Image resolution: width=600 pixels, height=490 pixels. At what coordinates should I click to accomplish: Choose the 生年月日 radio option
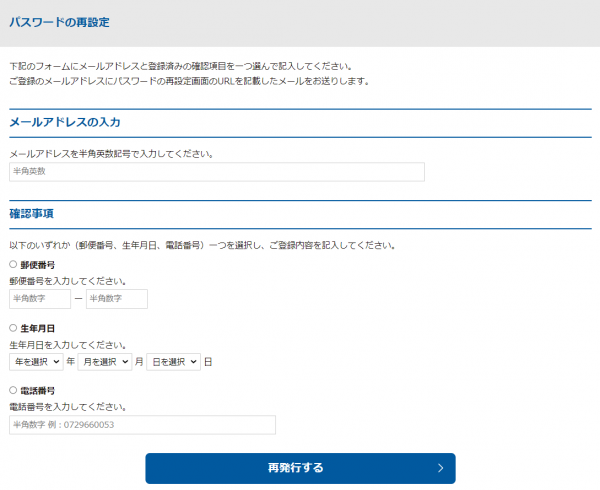(x=13, y=328)
